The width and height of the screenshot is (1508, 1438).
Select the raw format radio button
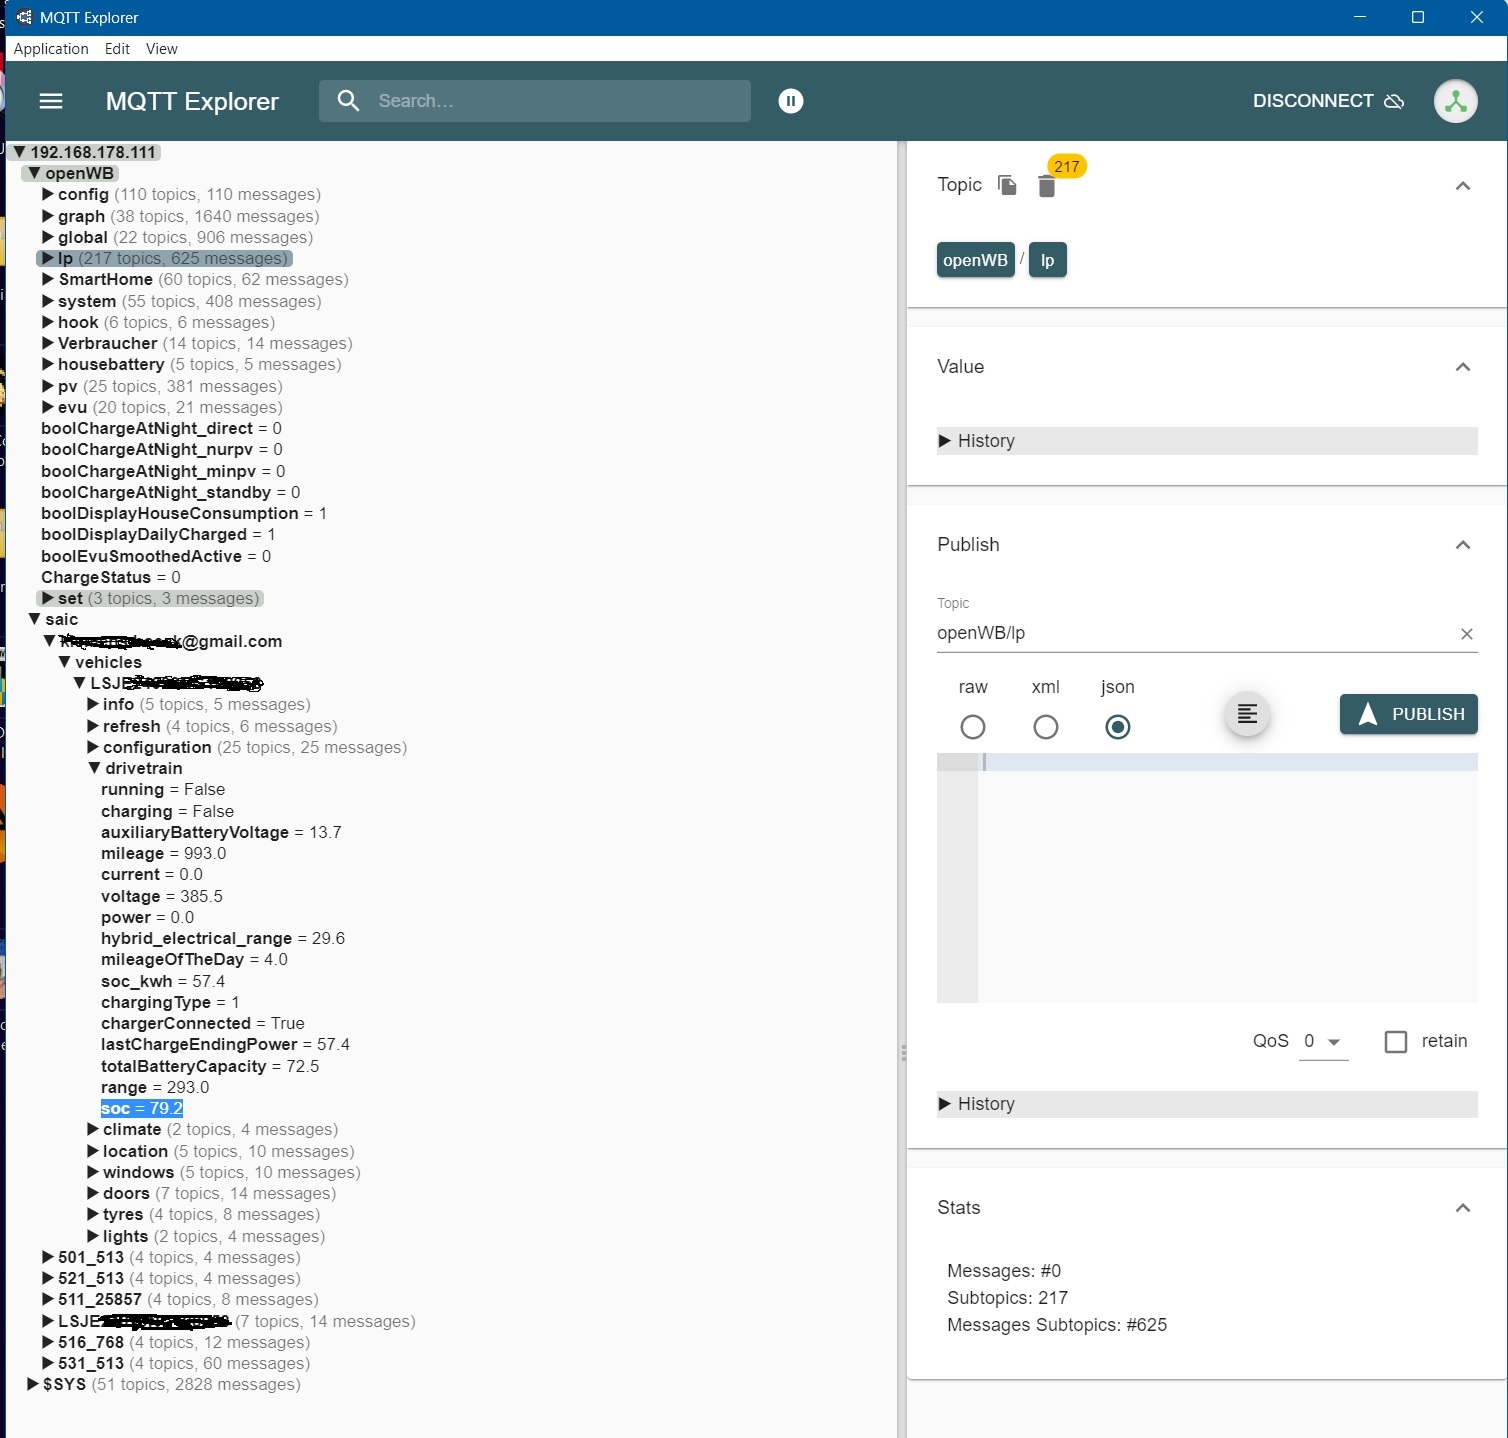[x=972, y=727]
